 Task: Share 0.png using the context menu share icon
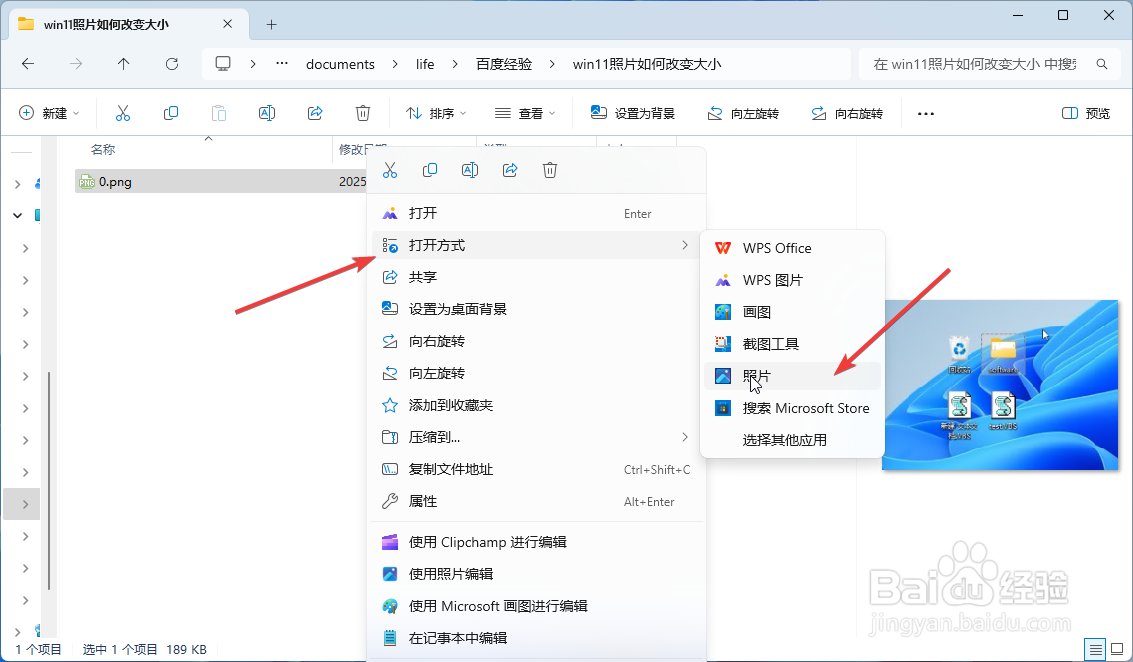point(510,169)
